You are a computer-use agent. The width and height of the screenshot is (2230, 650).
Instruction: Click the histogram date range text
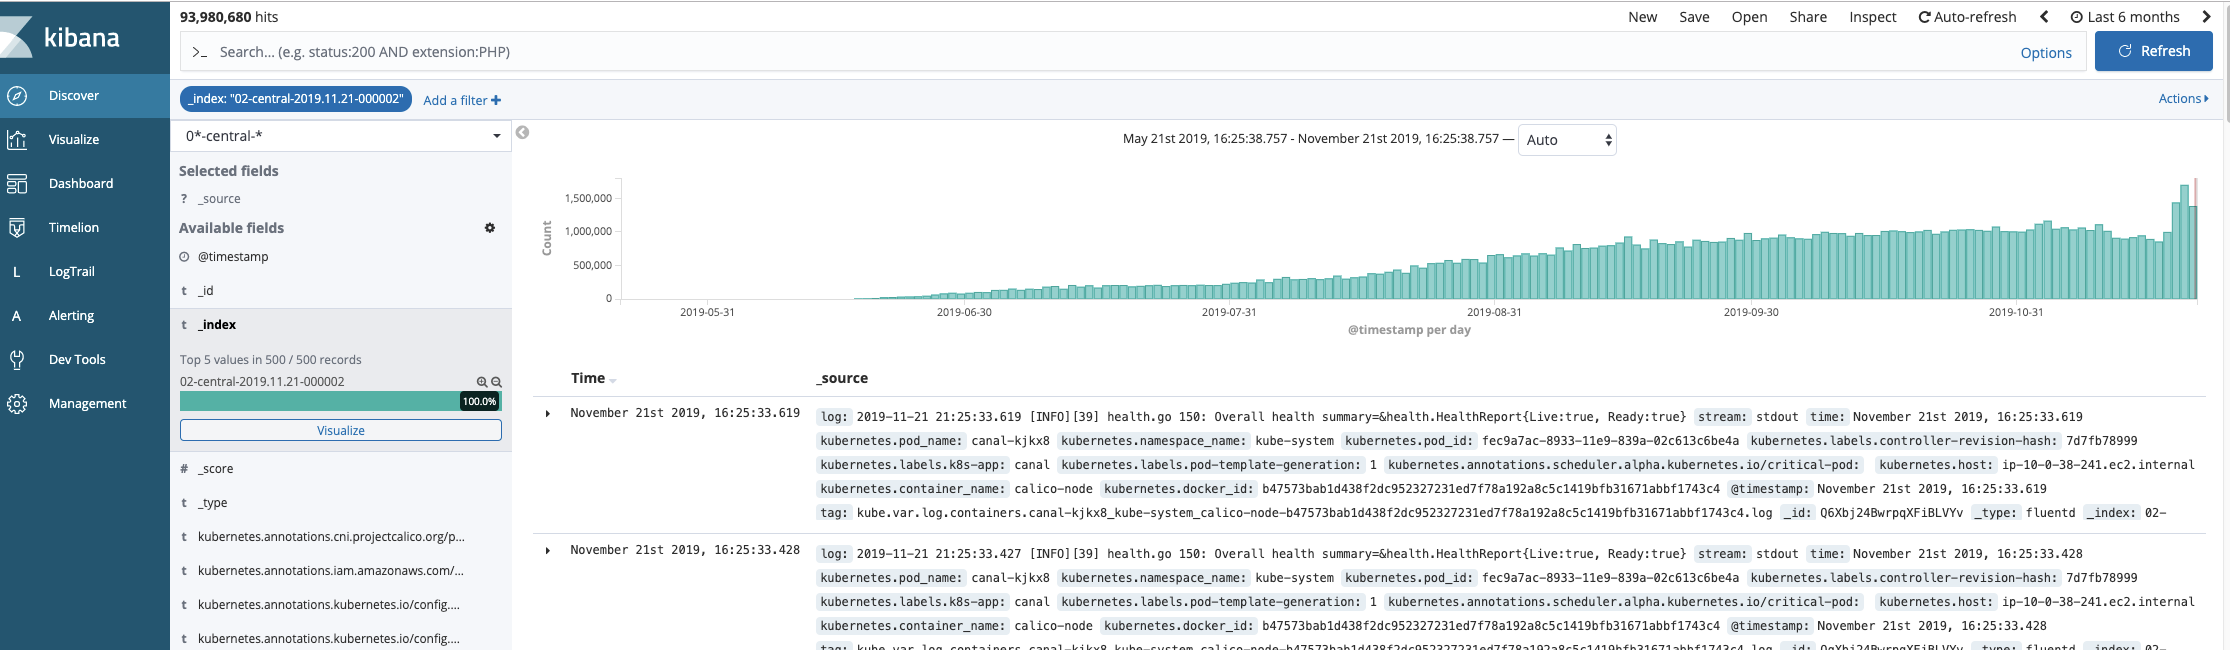tap(1311, 139)
